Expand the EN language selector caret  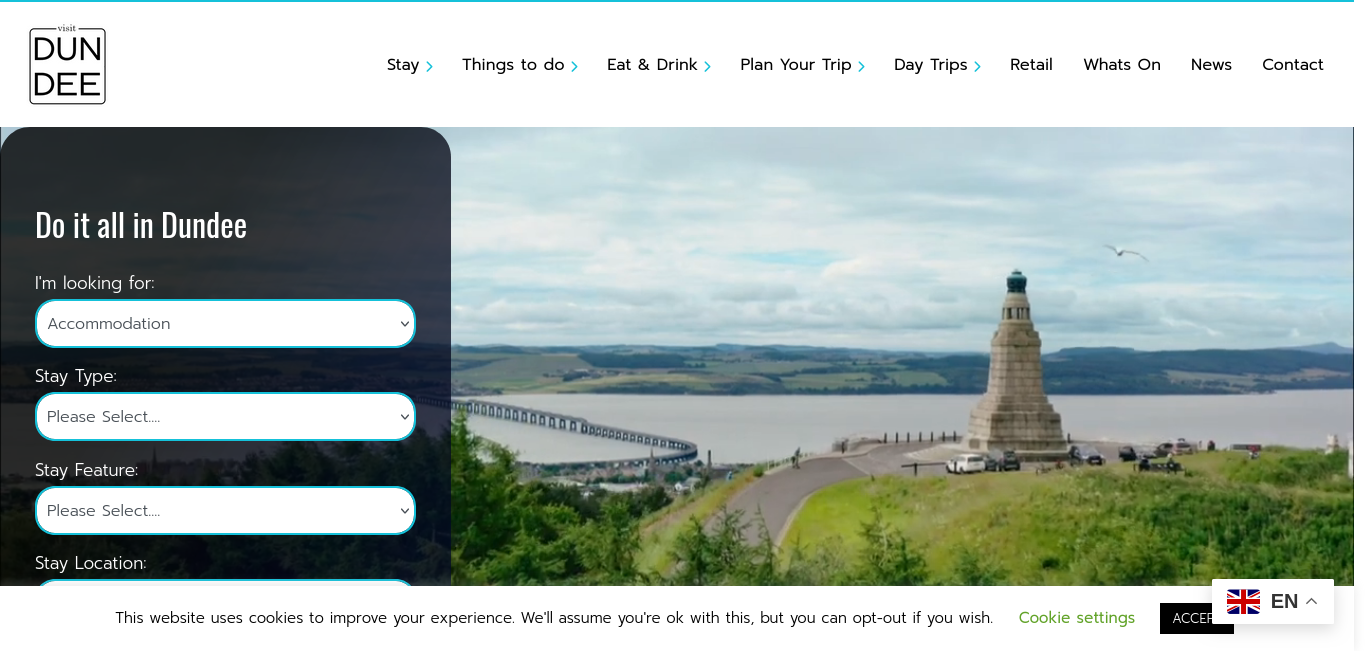(1312, 602)
